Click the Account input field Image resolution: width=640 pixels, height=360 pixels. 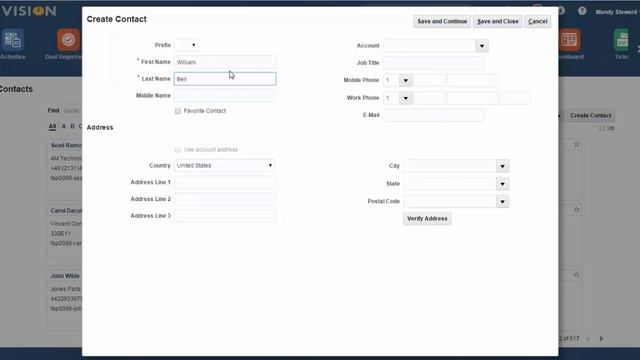click(x=429, y=46)
